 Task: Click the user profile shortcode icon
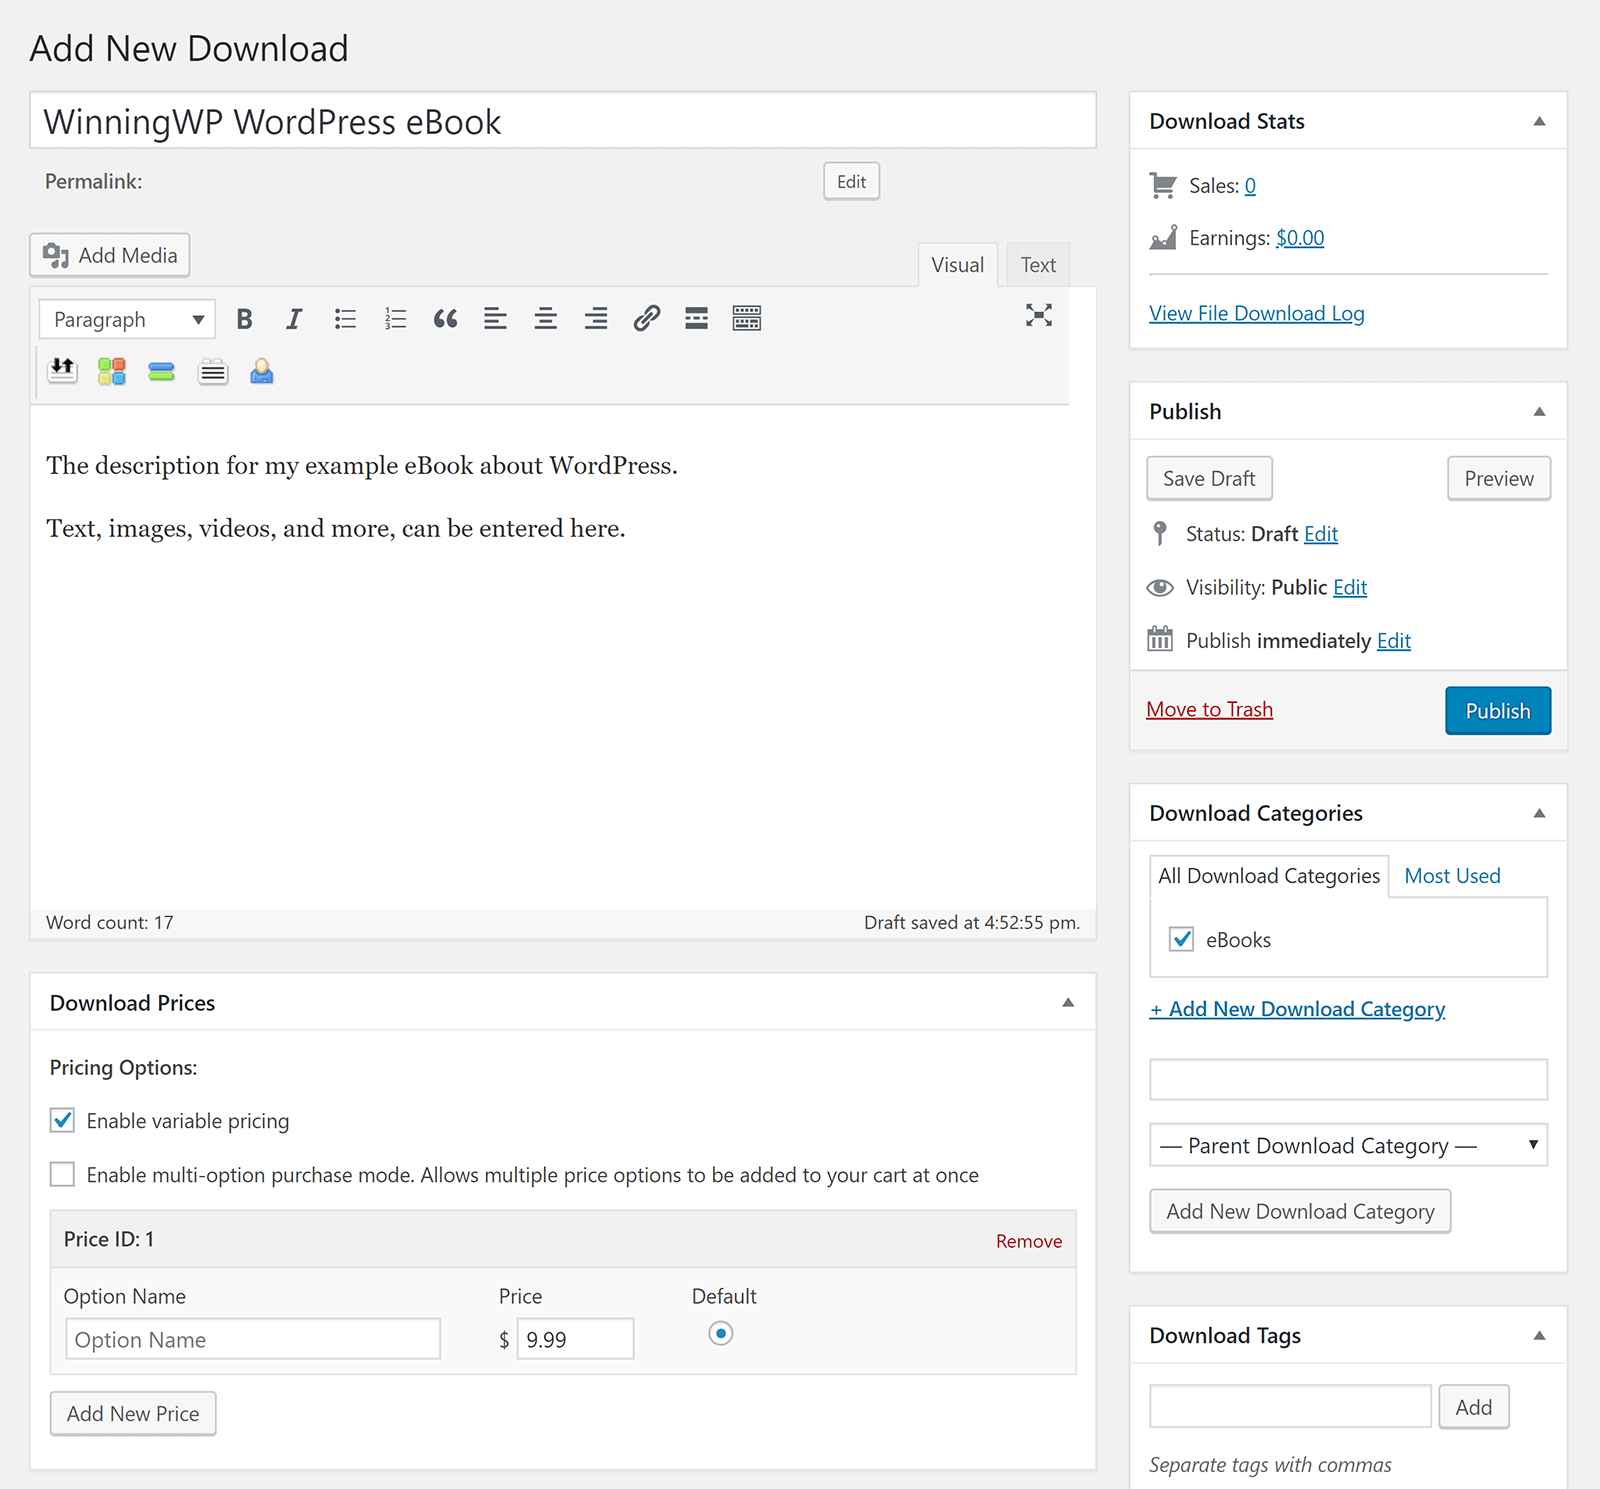pos(262,371)
